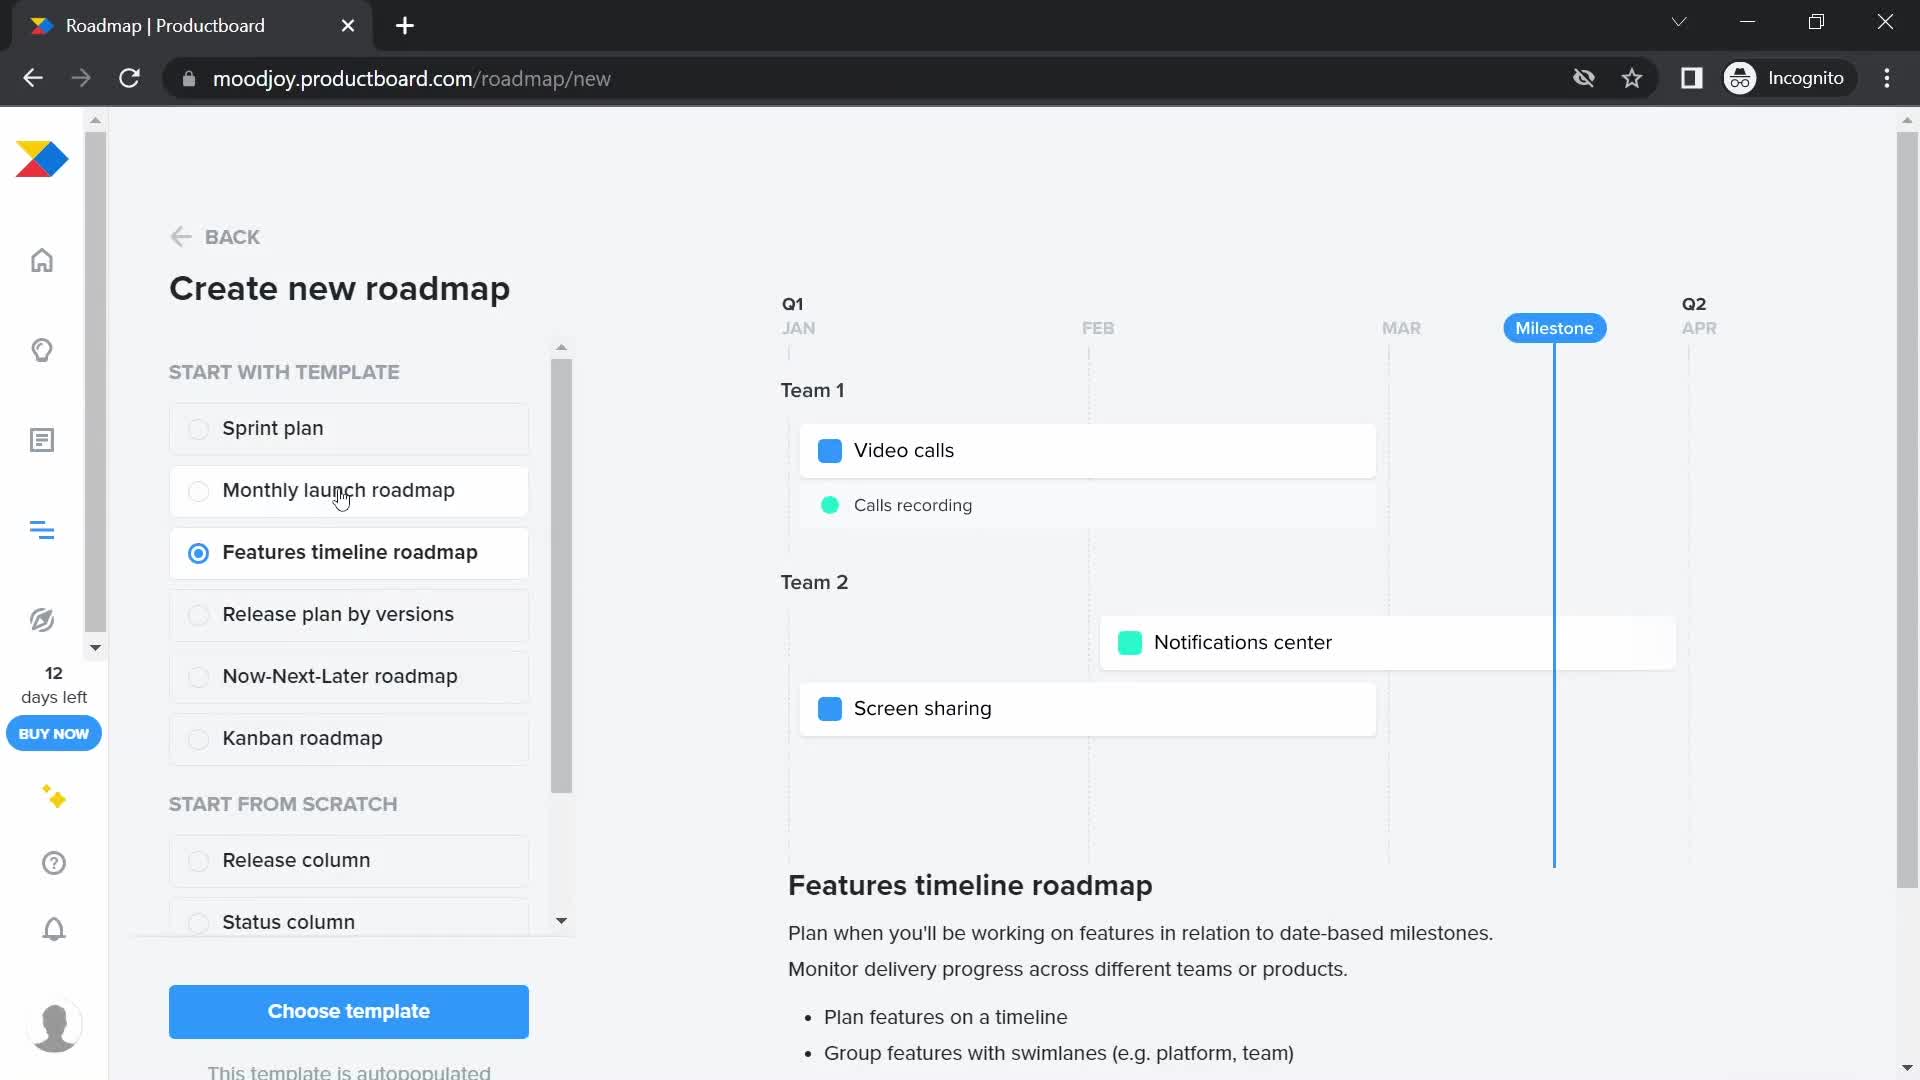Open the help question mark icon
Viewport: 1920px width, 1080px height.
(53, 862)
